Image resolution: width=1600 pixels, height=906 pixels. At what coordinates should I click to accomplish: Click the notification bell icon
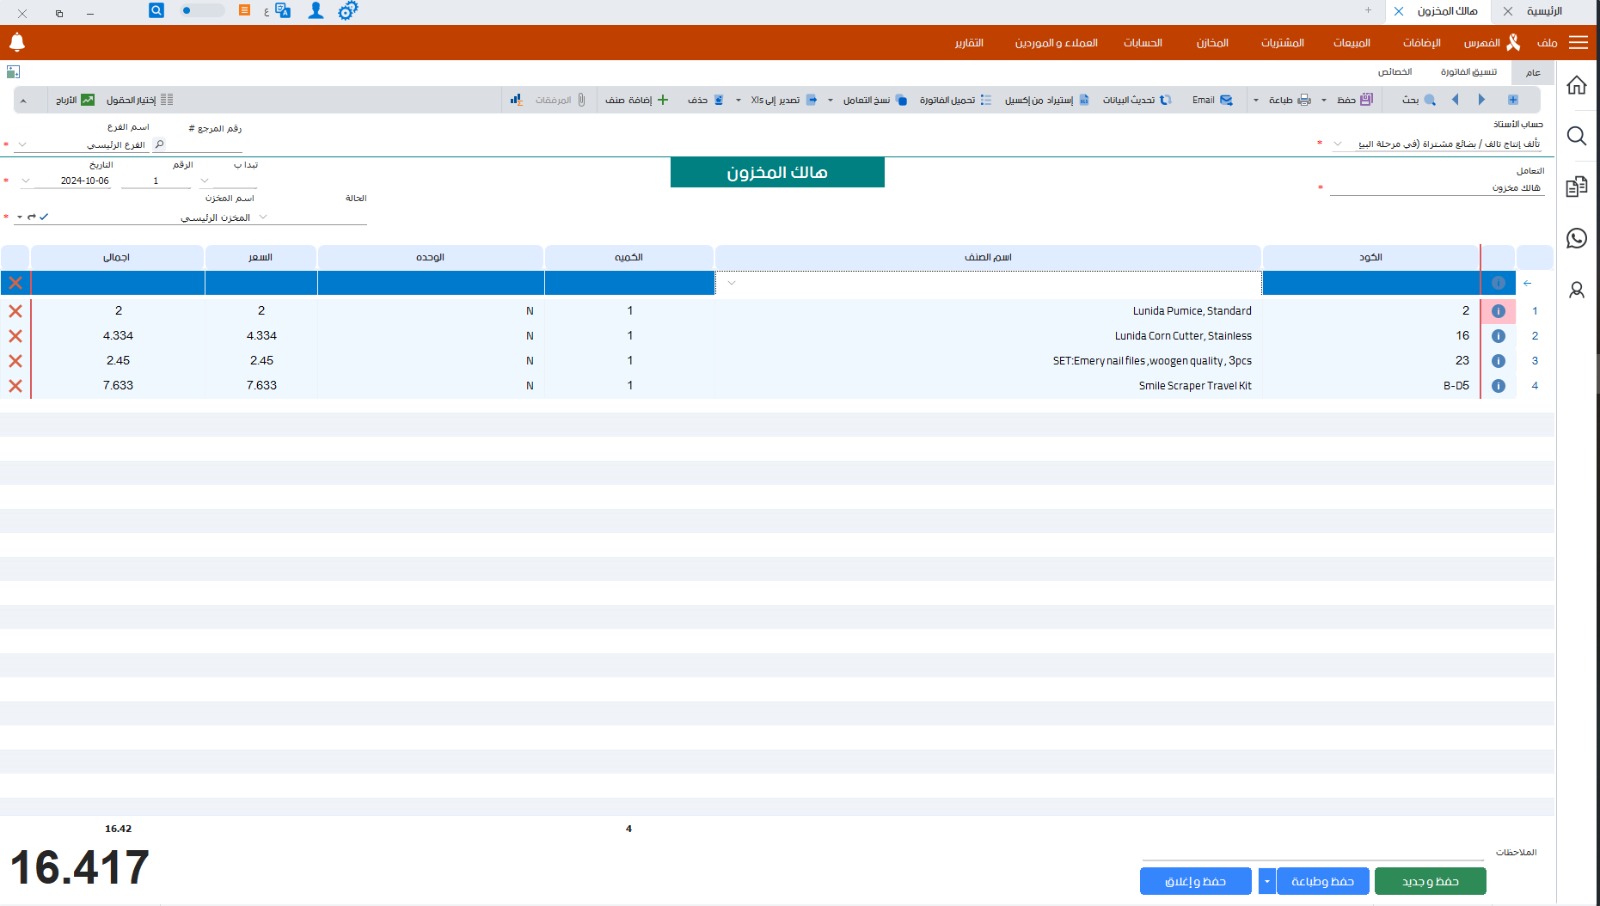17,42
